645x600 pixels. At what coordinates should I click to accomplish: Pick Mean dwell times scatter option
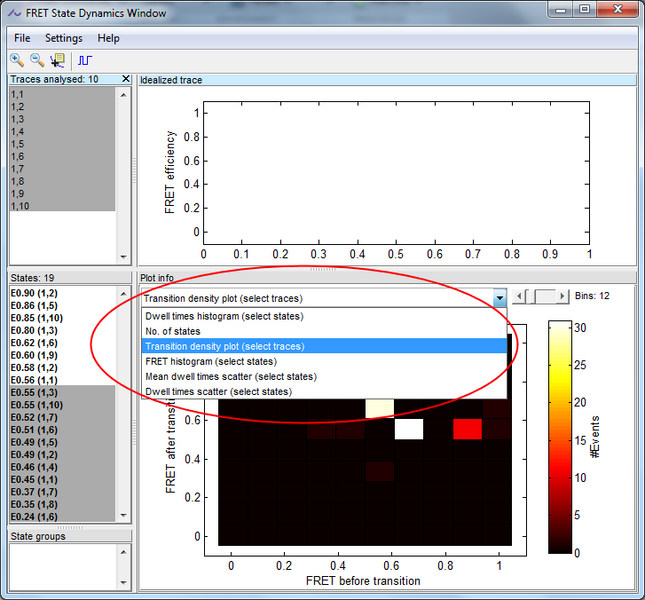(230, 377)
